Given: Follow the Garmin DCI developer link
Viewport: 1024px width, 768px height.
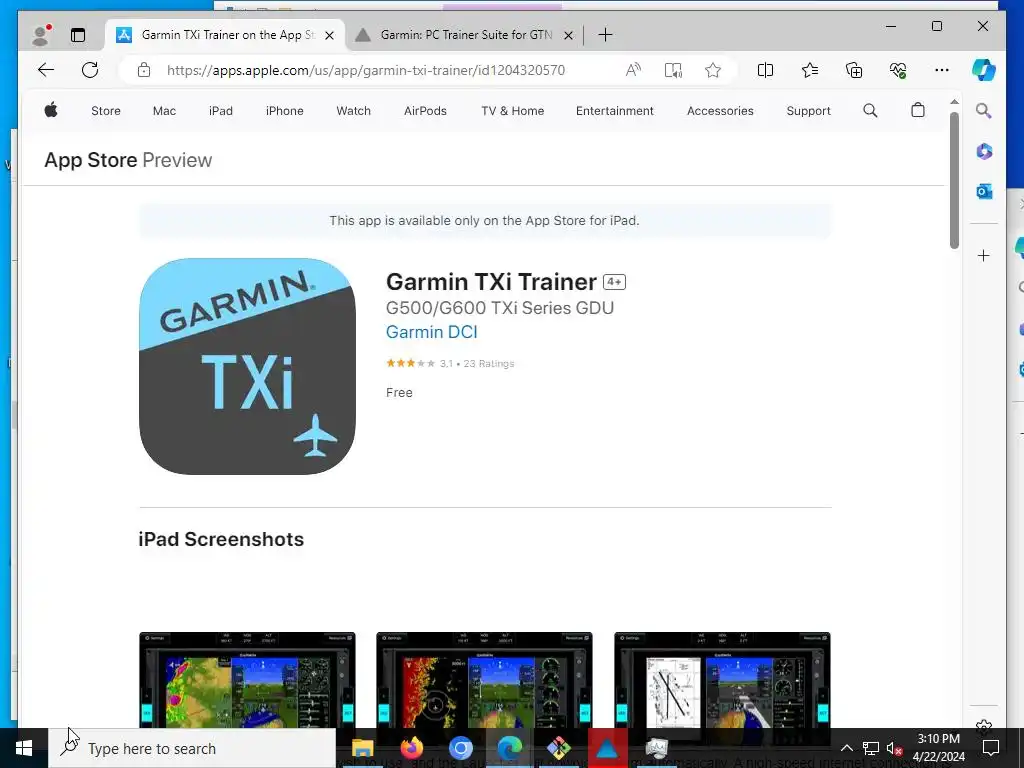Looking at the screenshot, I should [432, 332].
